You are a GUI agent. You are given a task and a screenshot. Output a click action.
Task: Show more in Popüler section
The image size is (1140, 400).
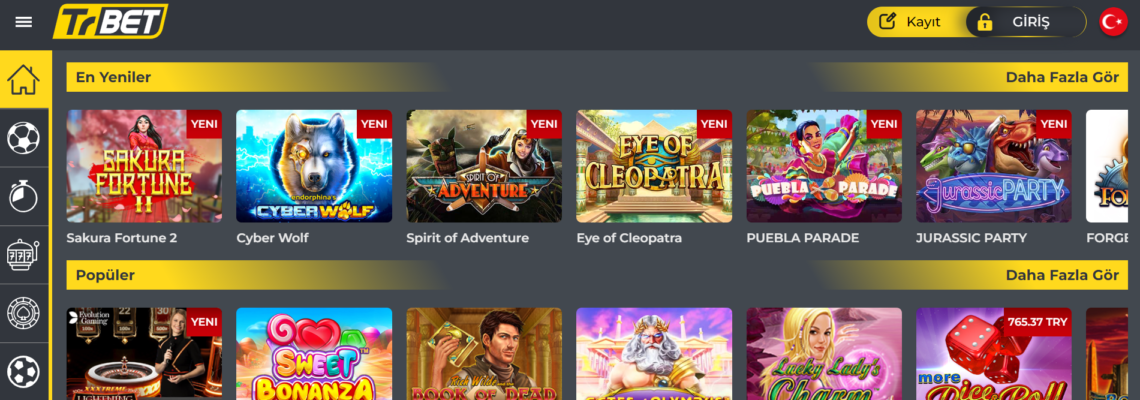[x=1062, y=275]
